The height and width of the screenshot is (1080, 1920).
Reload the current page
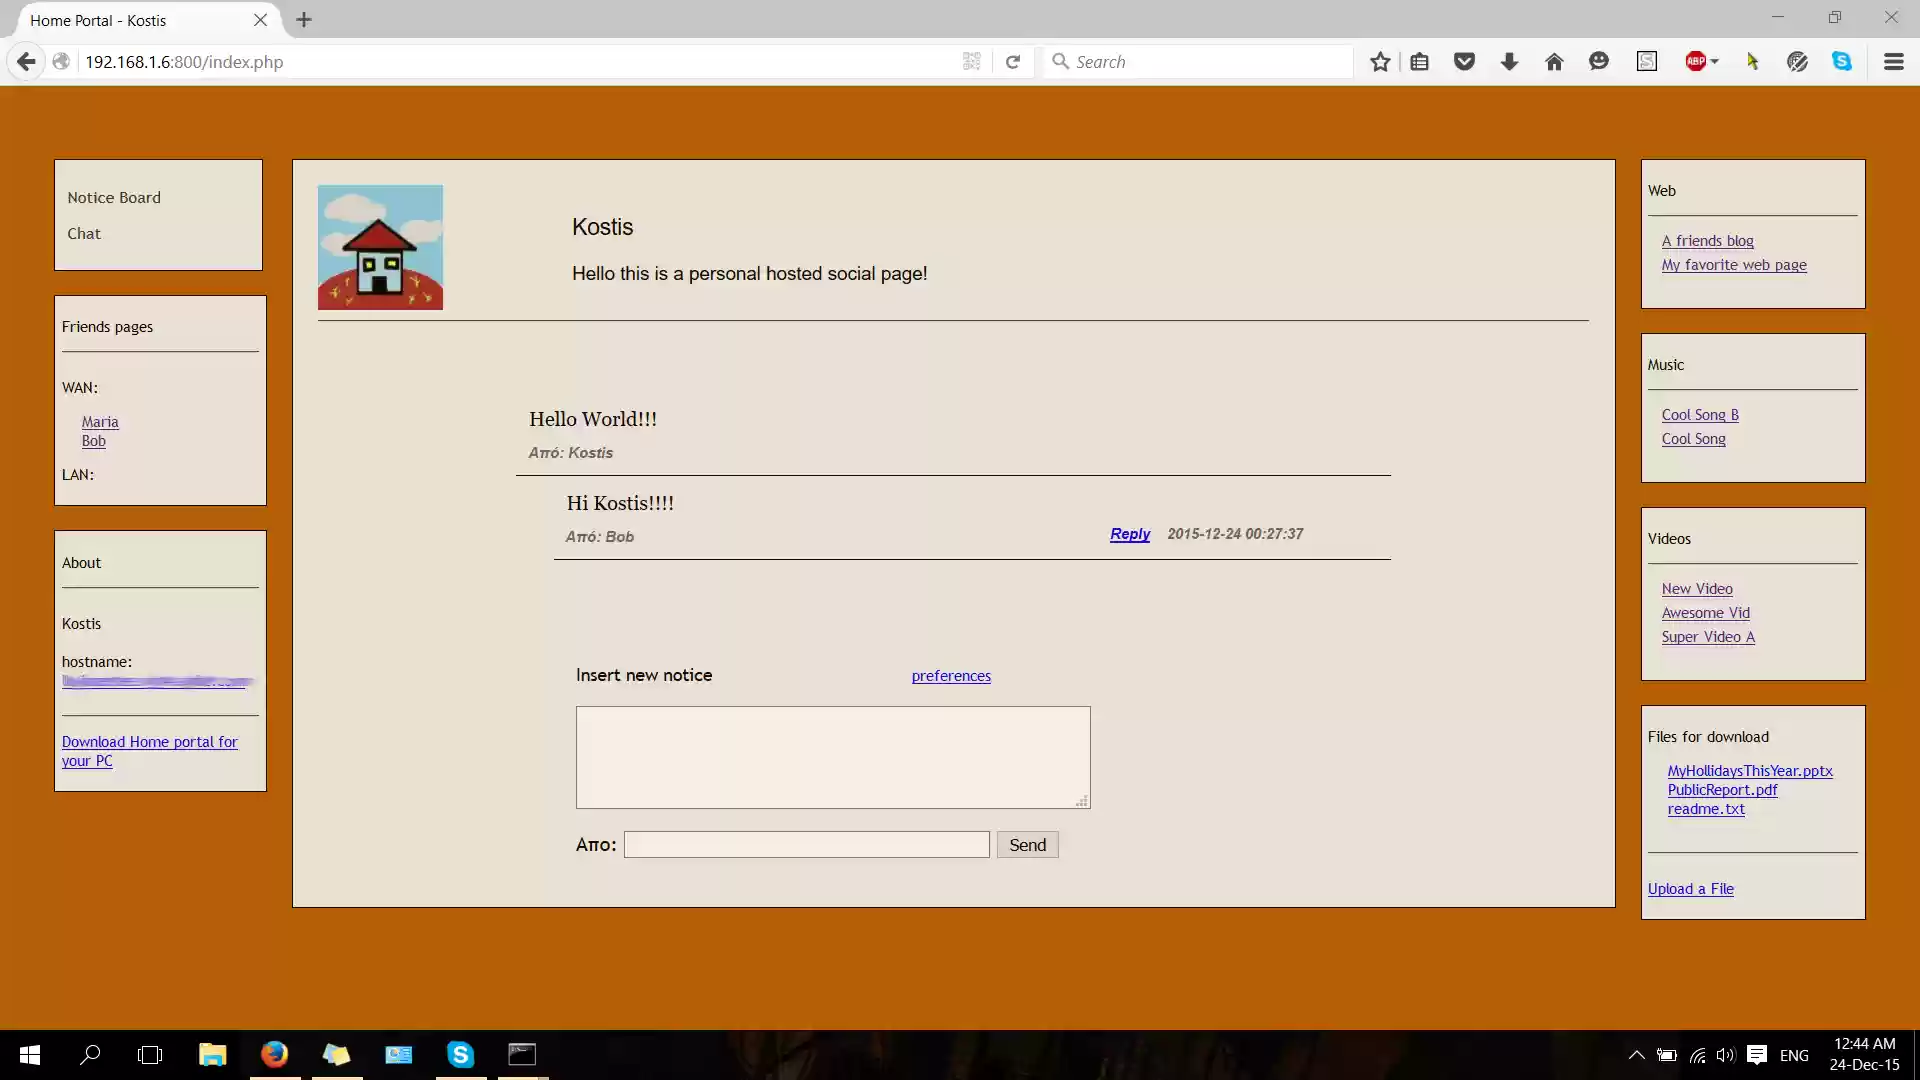click(1013, 61)
